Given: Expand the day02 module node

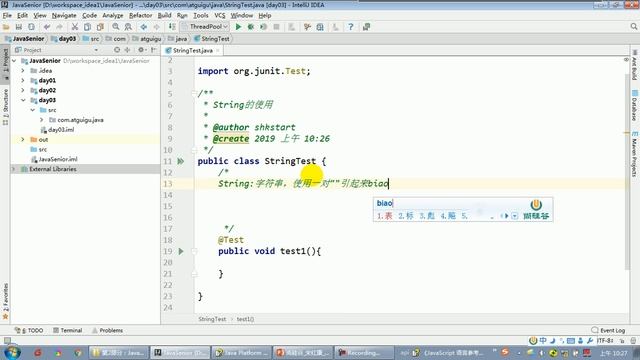Looking at the screenshot, I should 23,90.
